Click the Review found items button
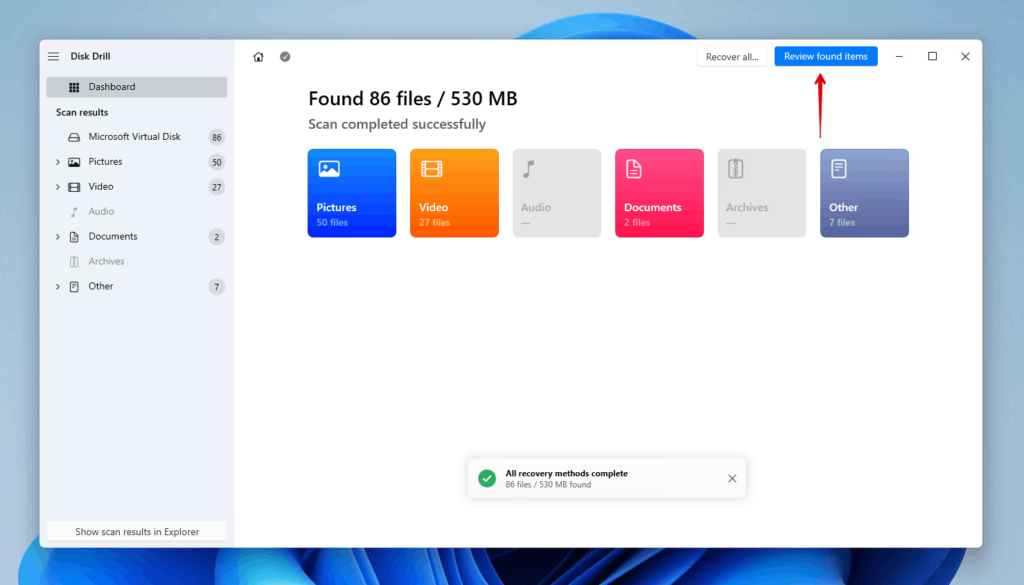Viewport: 1024px width, 585px height. tap(825, 56)
